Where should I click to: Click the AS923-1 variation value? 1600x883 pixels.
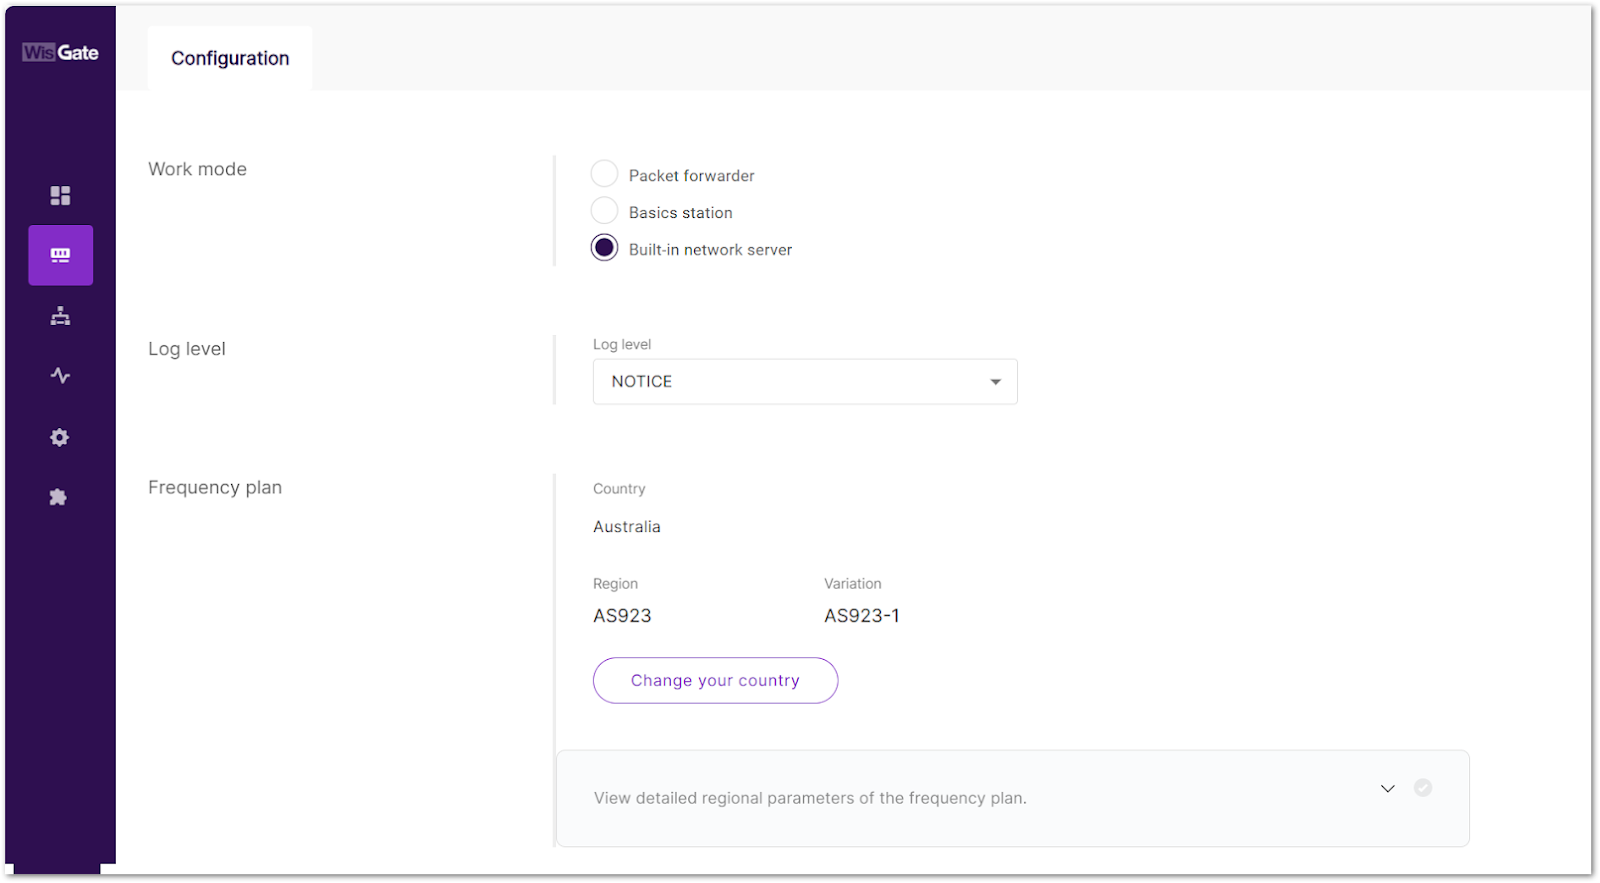click(x=861, y=615)
